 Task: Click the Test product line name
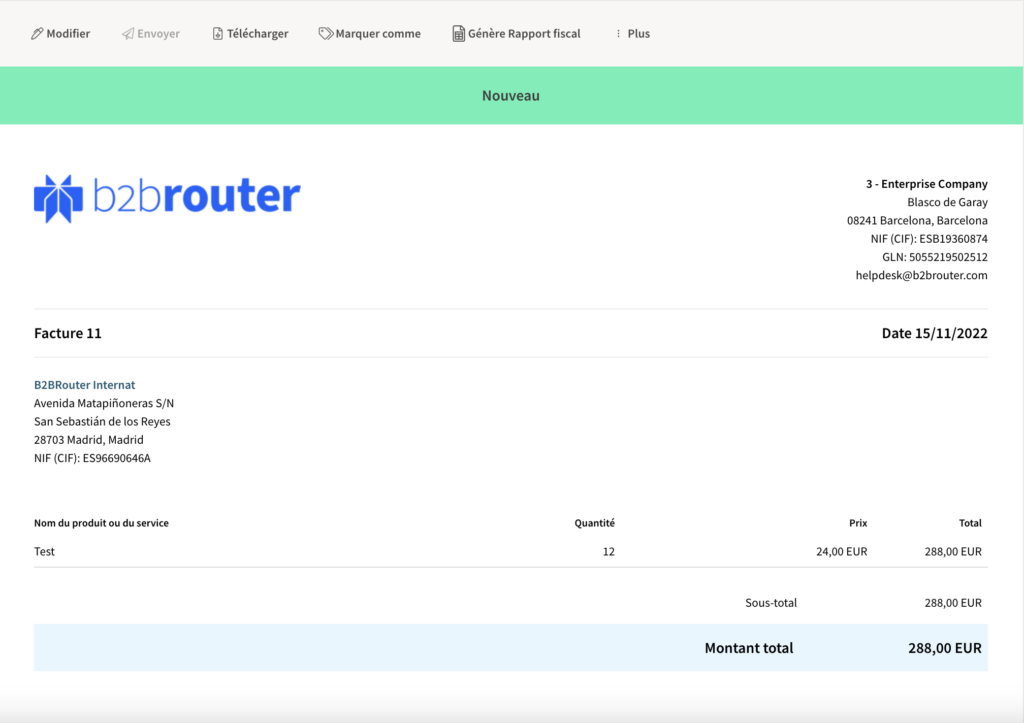click(x=44, y=551)
